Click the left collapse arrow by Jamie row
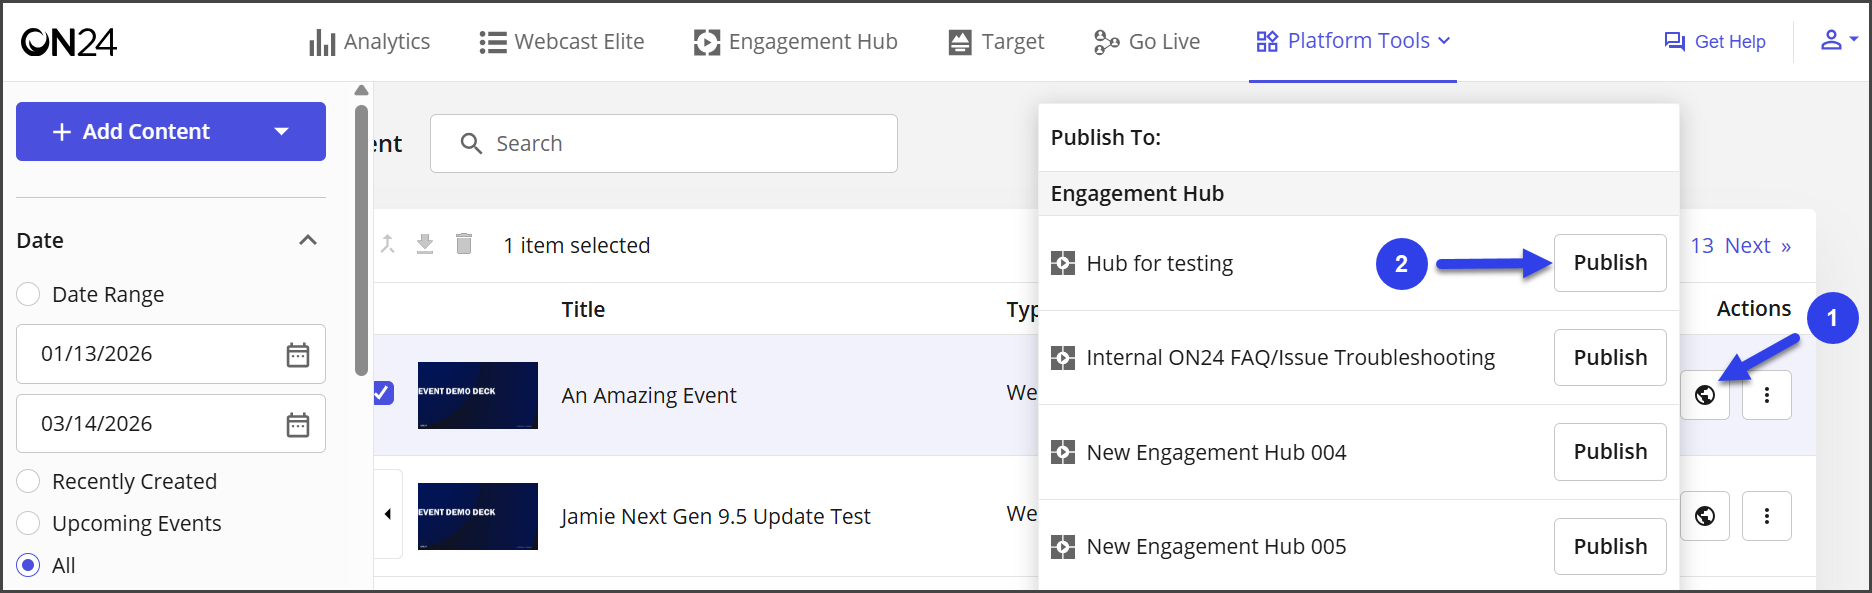Viewport: 1872px width, 593px height. (388, 514)
